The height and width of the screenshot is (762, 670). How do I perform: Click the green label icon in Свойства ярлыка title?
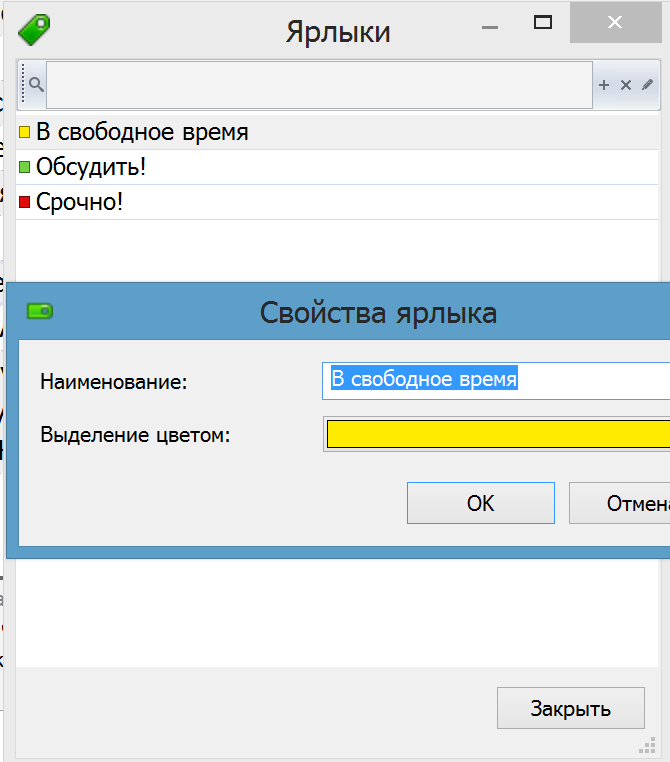(x=40, y=311)
